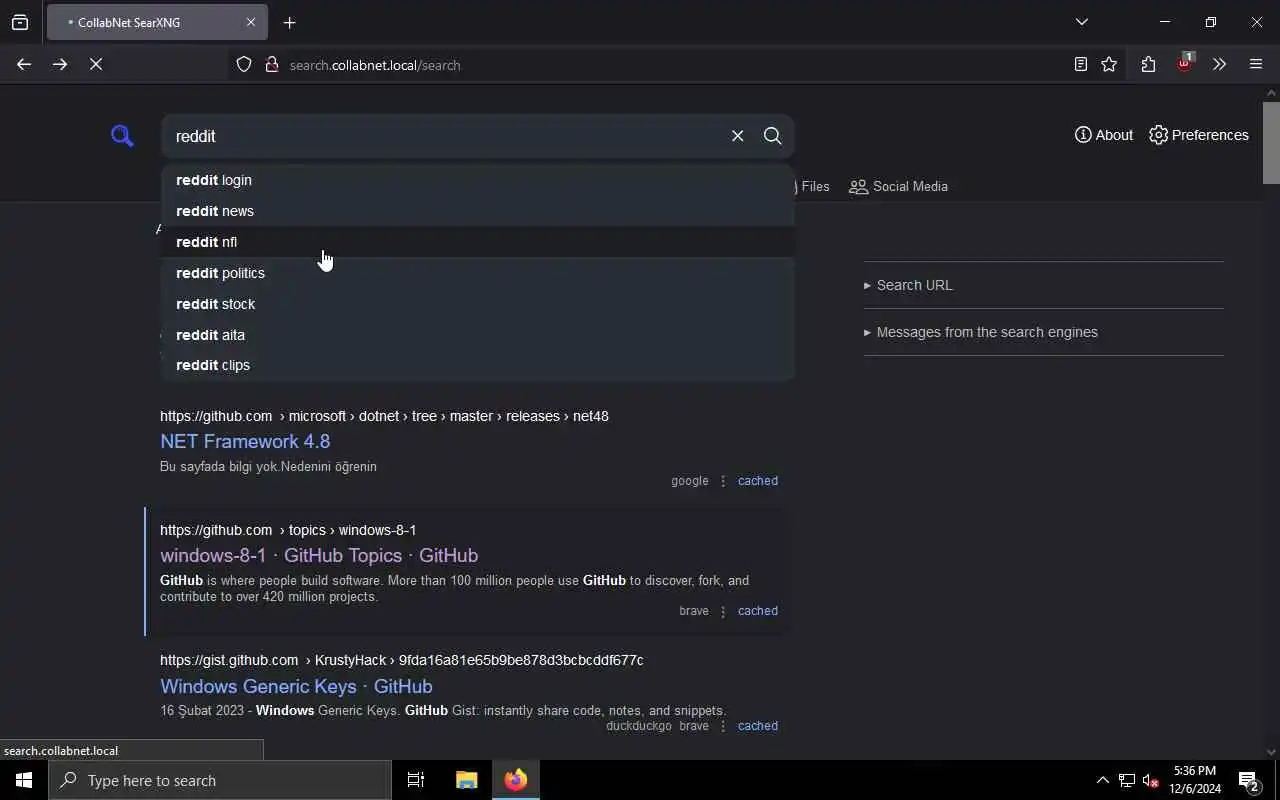This screenshot has width=1280, height=800.
Task: Open the taskbar clock and date
Action: tap(1195, 780)
